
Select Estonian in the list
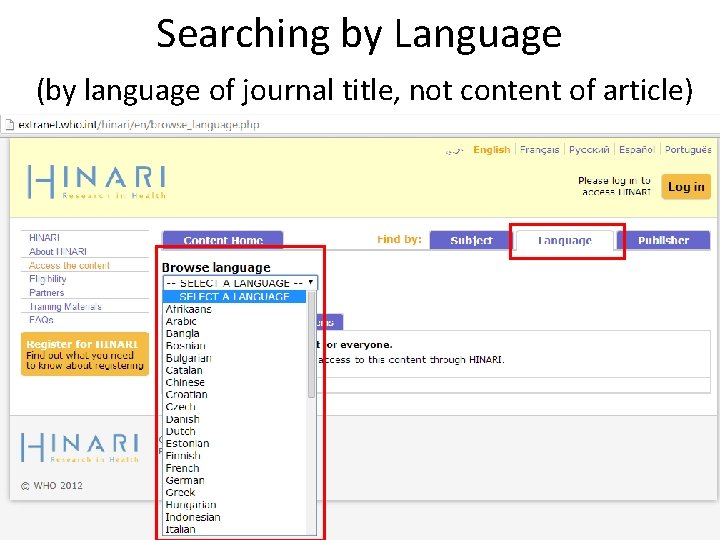(x=187, y=444)
